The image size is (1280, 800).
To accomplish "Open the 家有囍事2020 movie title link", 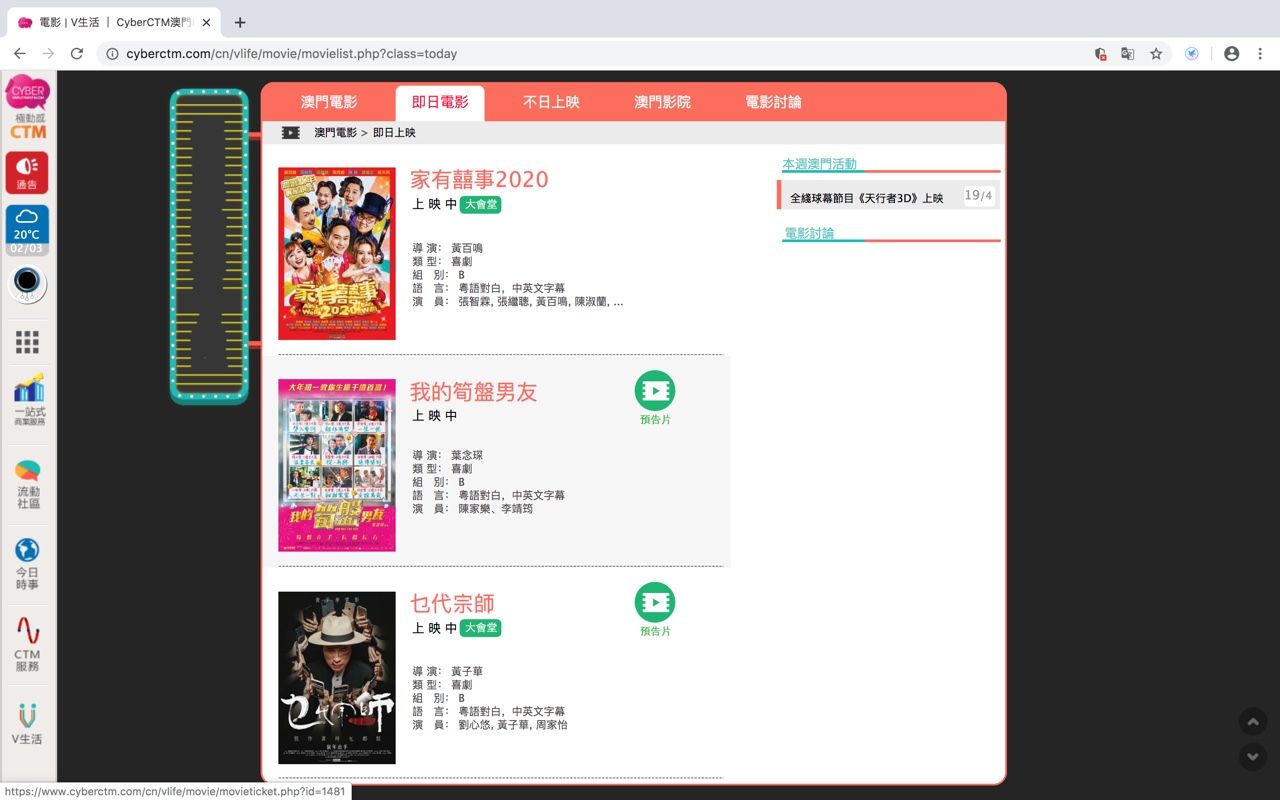I will coord(479,179).
